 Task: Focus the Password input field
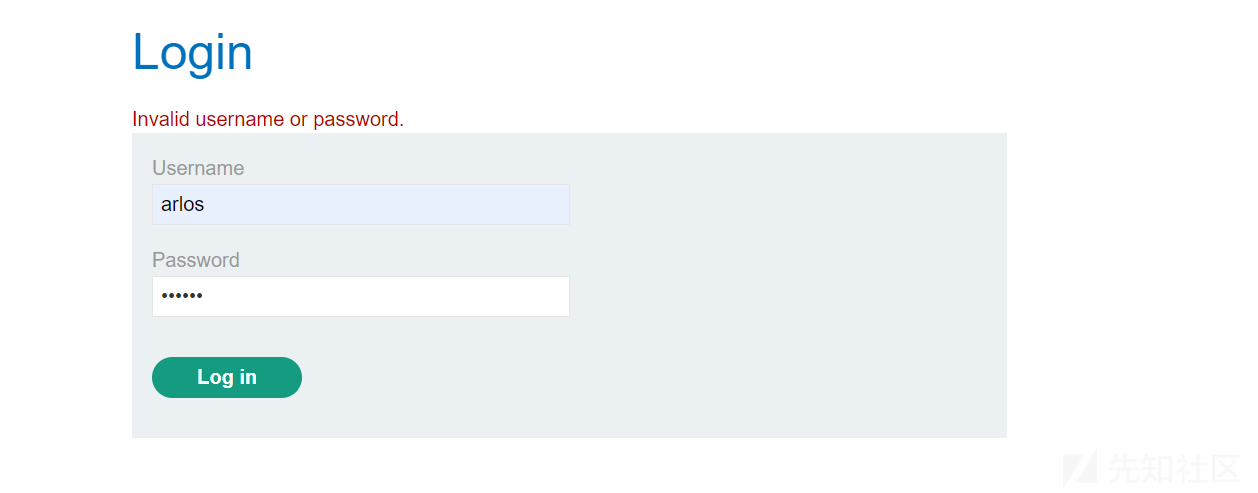pos(361,296)
